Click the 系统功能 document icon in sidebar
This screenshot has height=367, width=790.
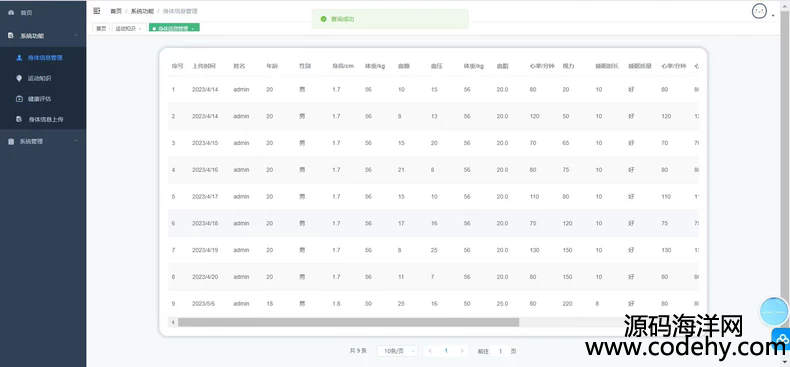pos(11,36)
